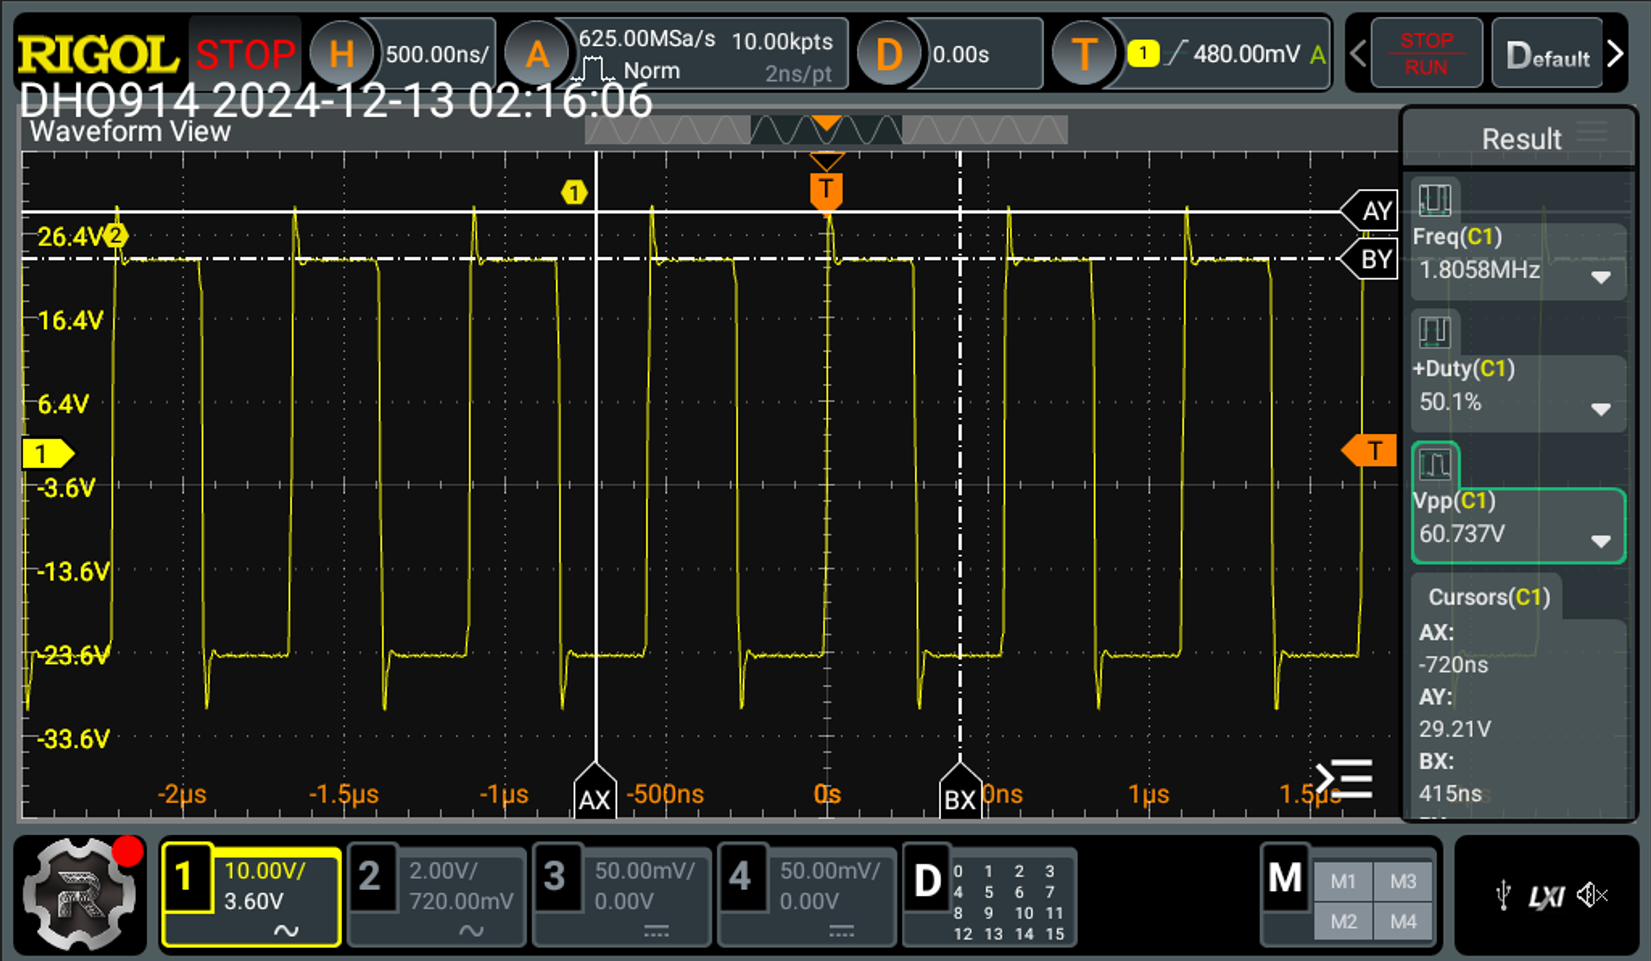Click the Norm acquisition mode label

[652, 71]
